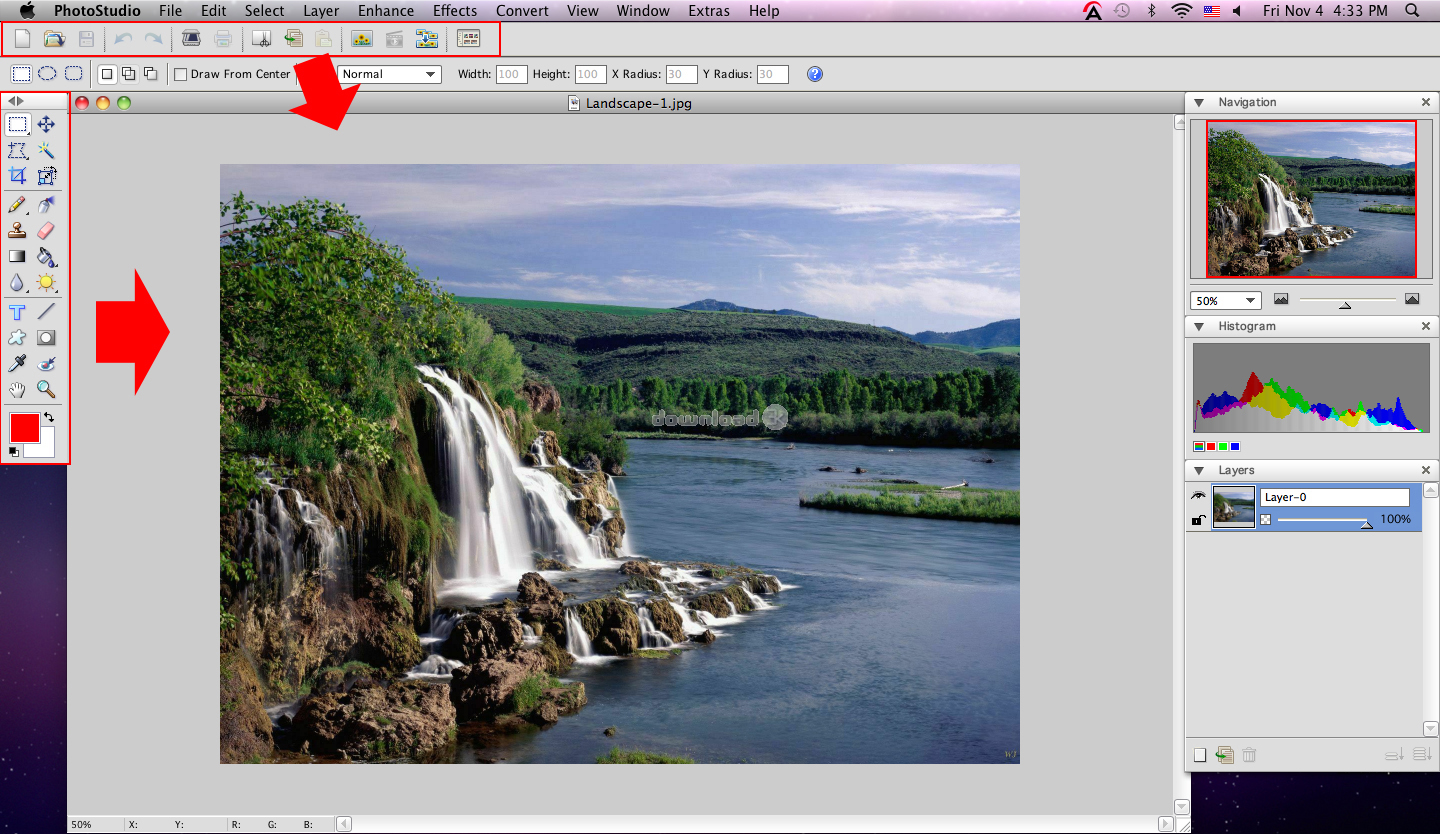Pick the Crop tool in toolbox
The image size is (1440, 834).
[17, 176]
